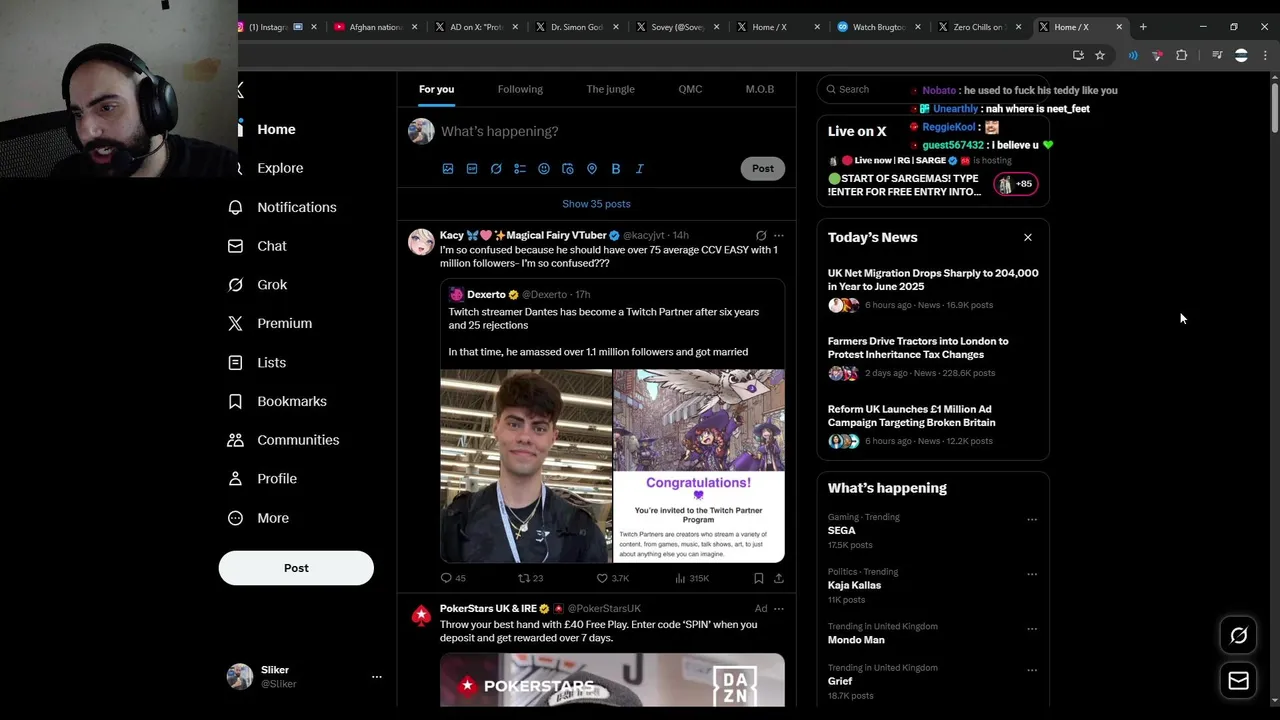Open Premium X icon in sidebar
The image size is (1280, 720).
235,323
